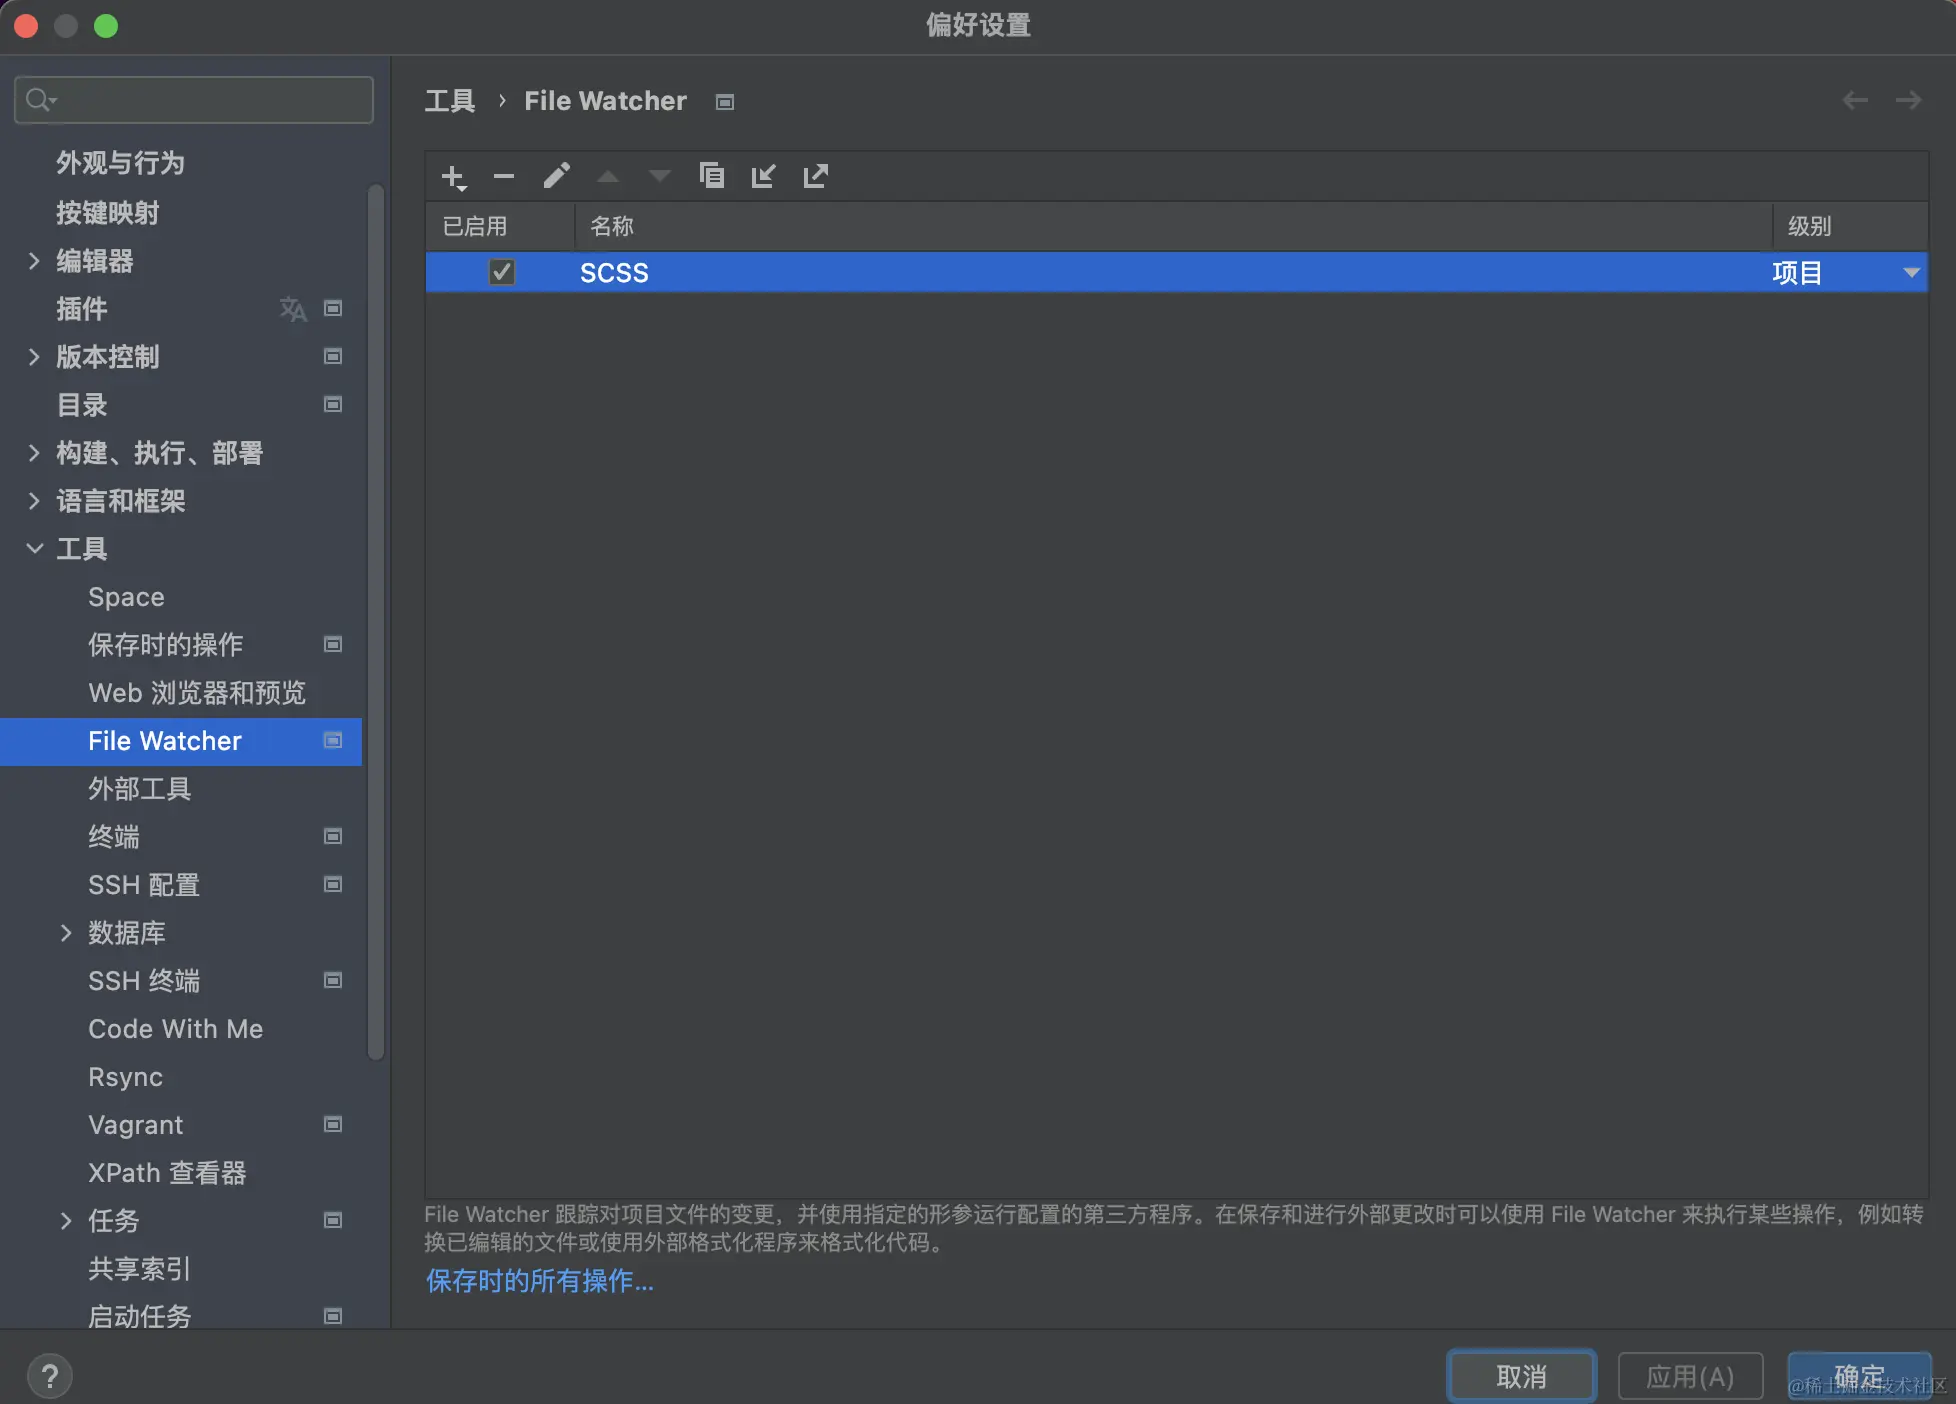The width and height of the screenshot is (1956, 1404).
Task: Click the import watchers icon
Action: pos(763,177)
